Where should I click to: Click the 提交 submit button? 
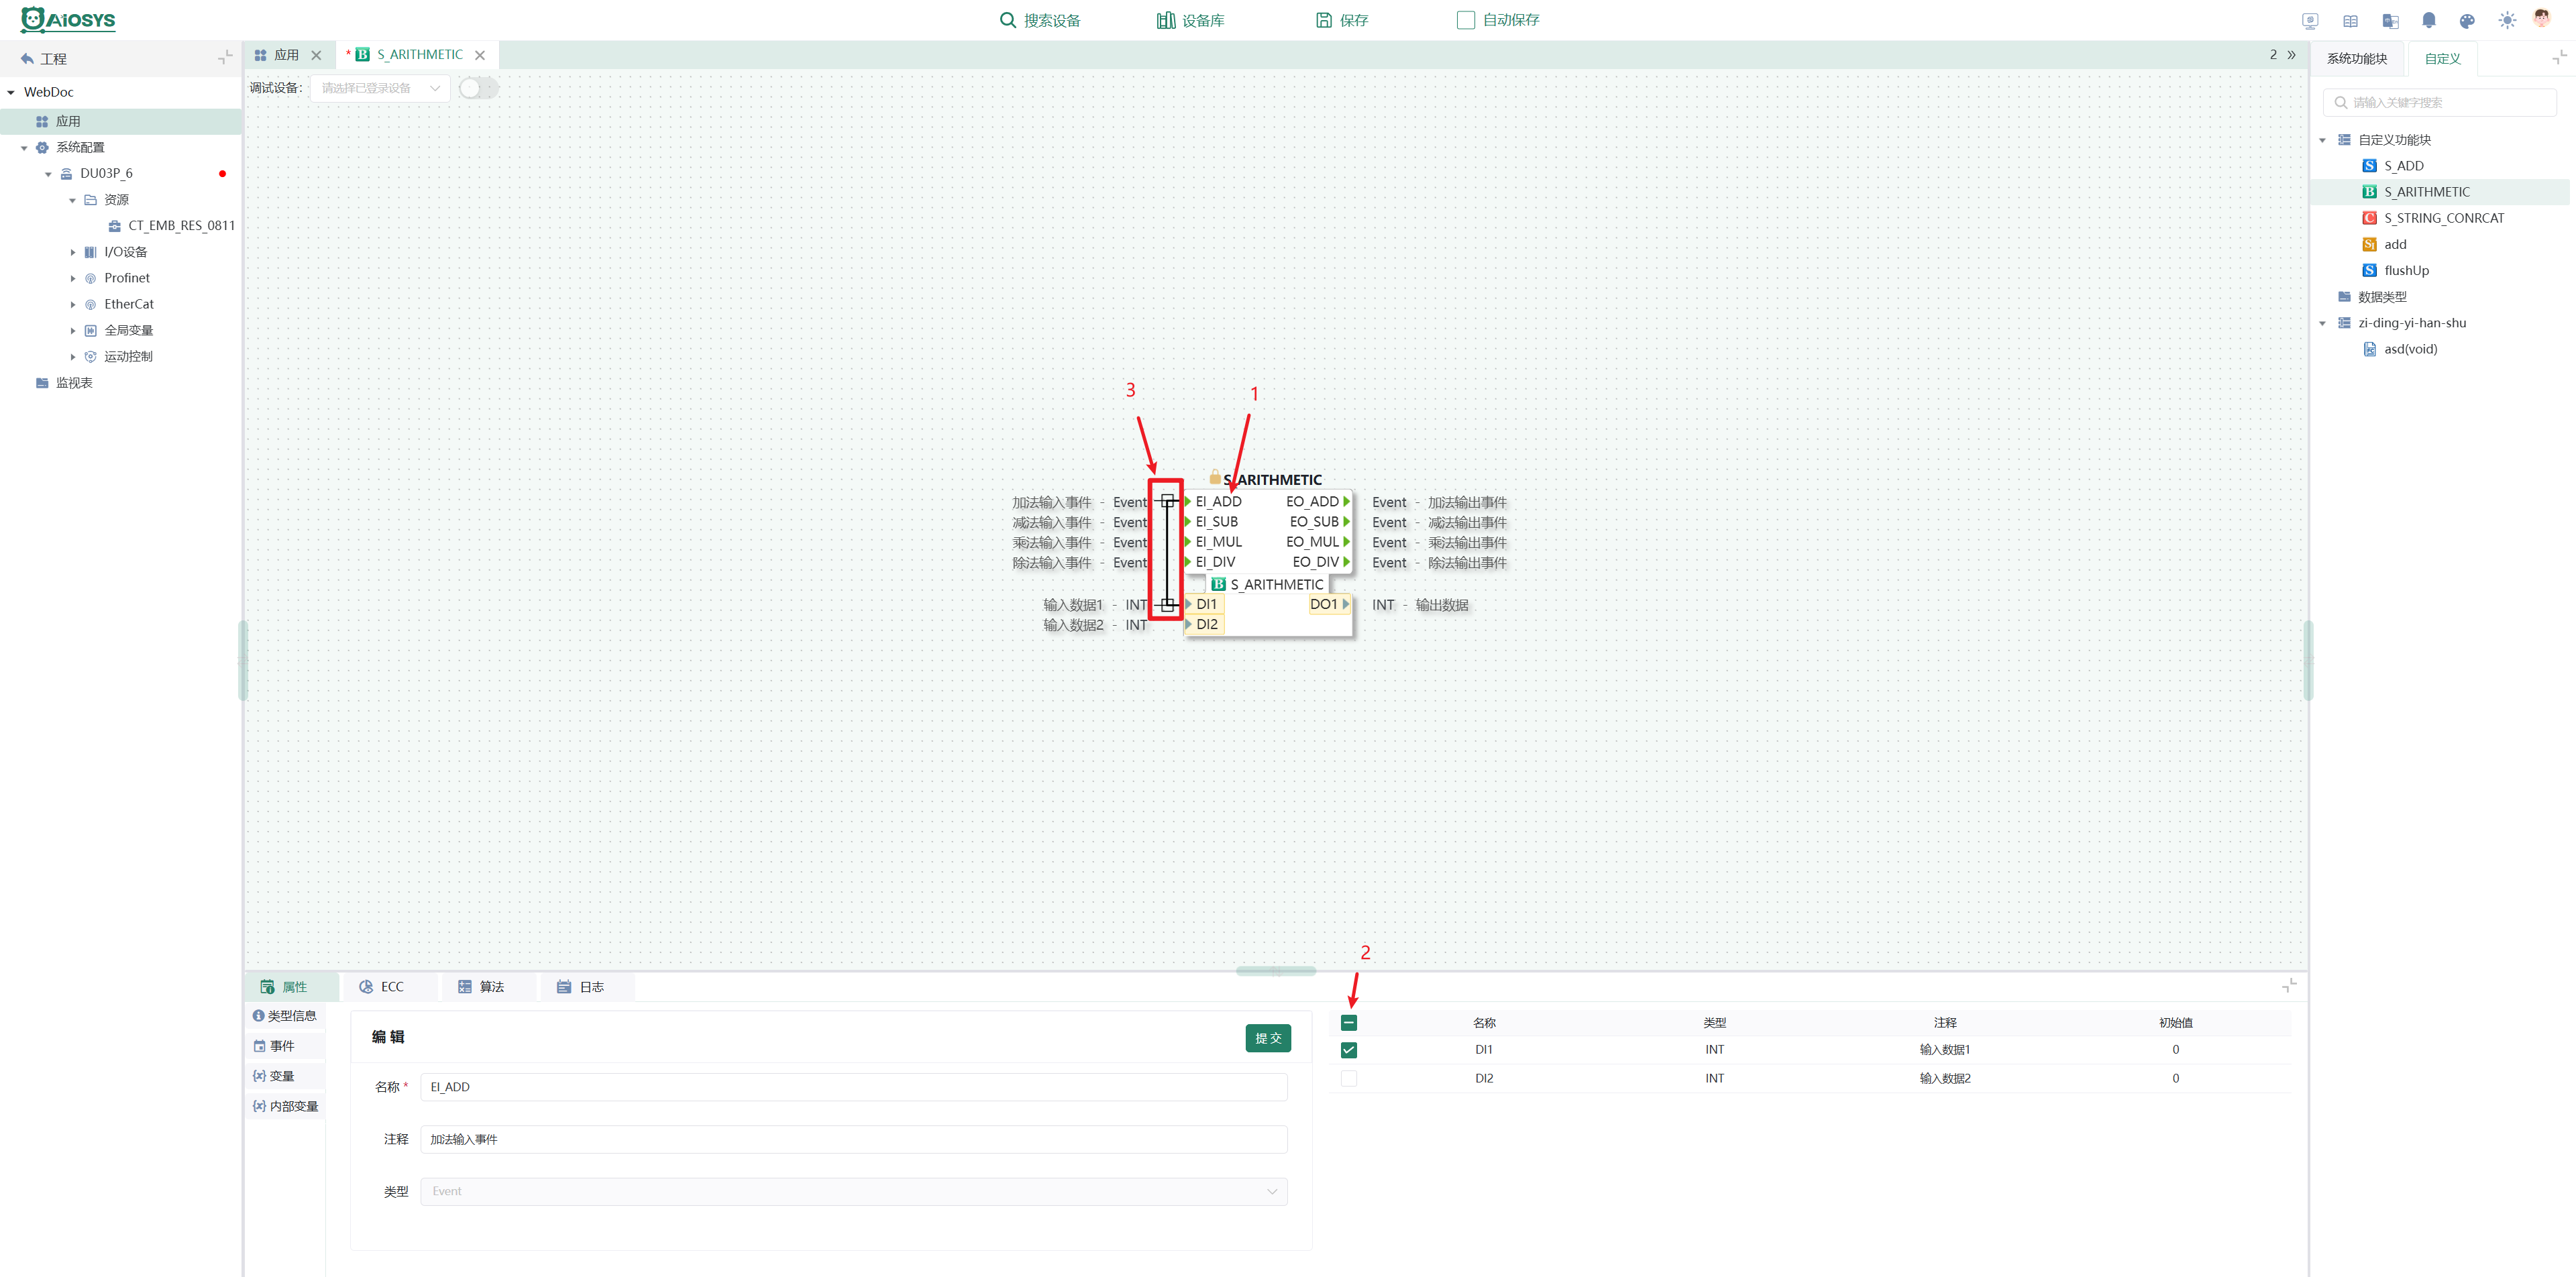point(1267,1038)
